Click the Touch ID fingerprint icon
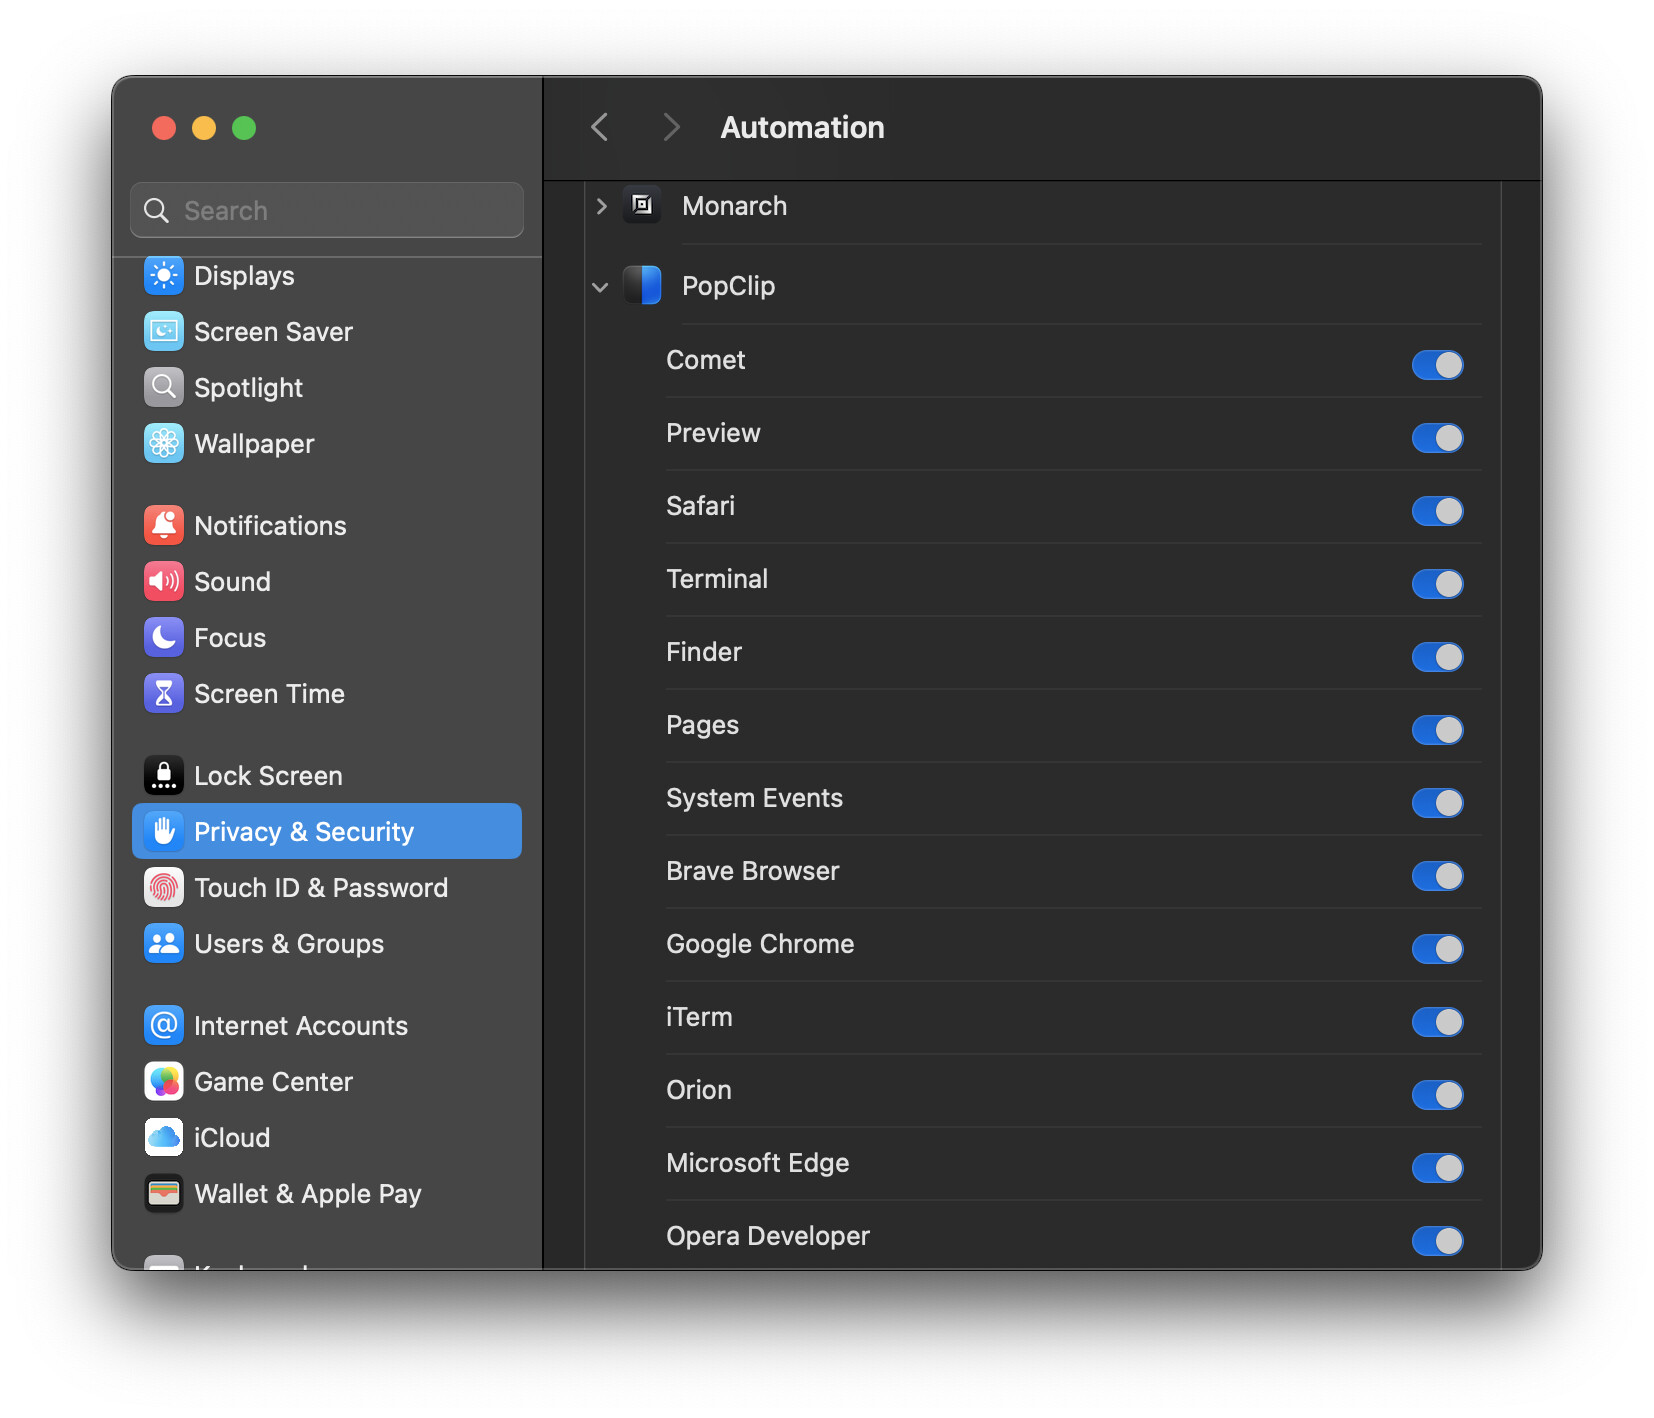Screen dimensions: 1654x1418 (164, 888)
